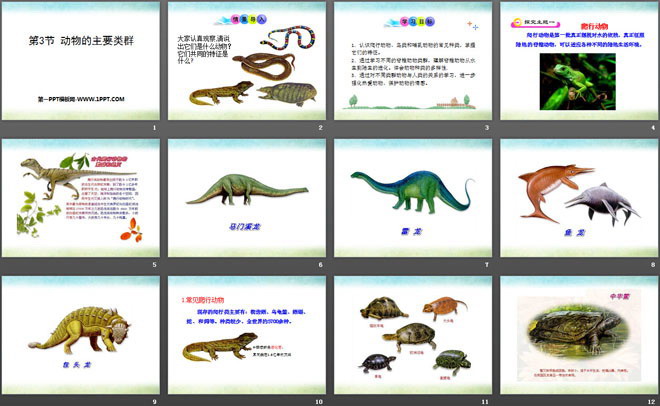The width and height of the screenshot is (660, 406).
Task: Click the red 爬行动物 heading on slide 4
Action: coord(594,26)
